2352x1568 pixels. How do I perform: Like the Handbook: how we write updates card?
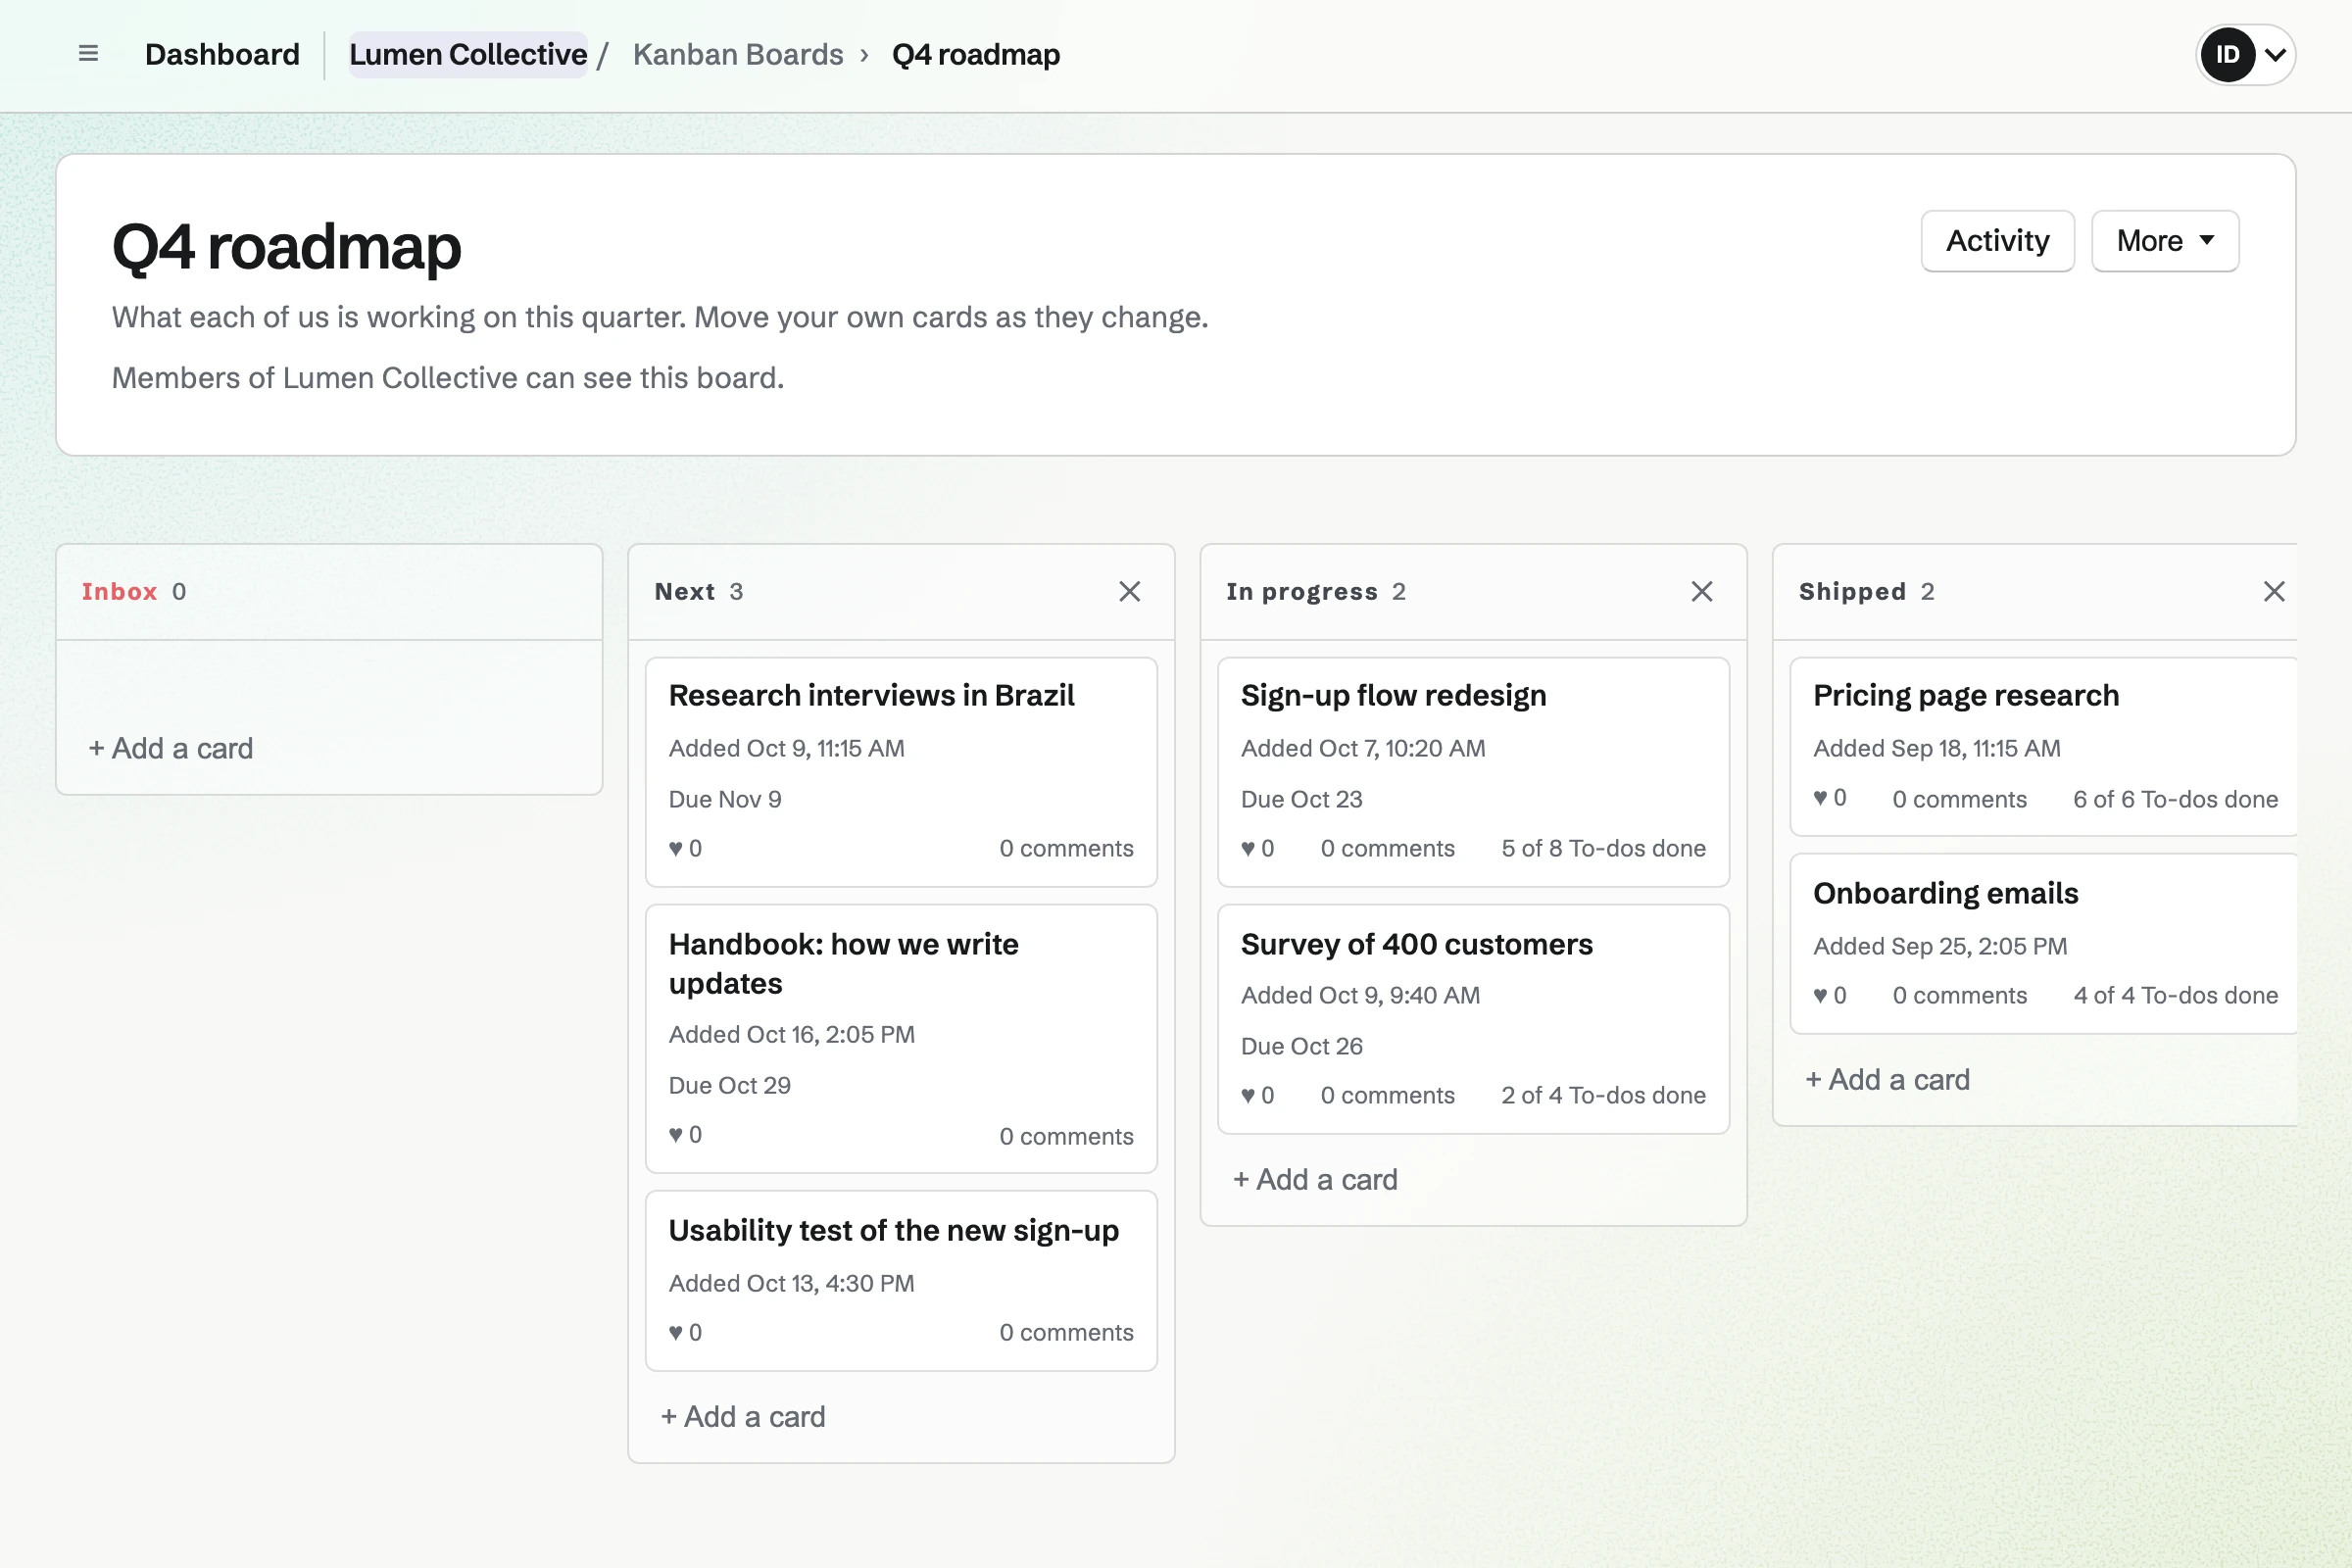[685, 1135]
